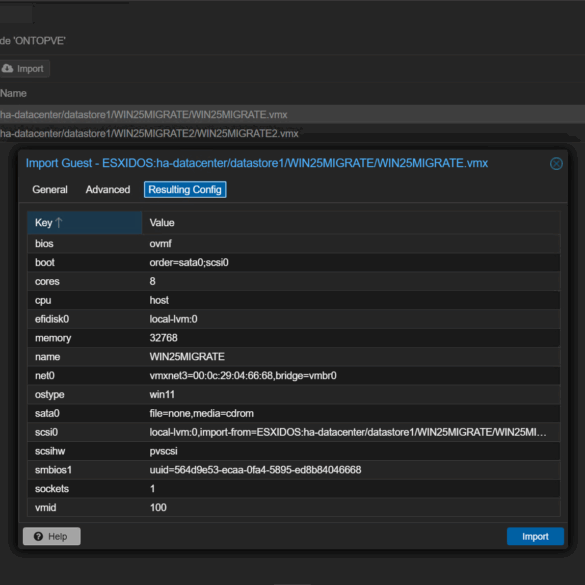Select the memory 32768 row

[294, 338]
